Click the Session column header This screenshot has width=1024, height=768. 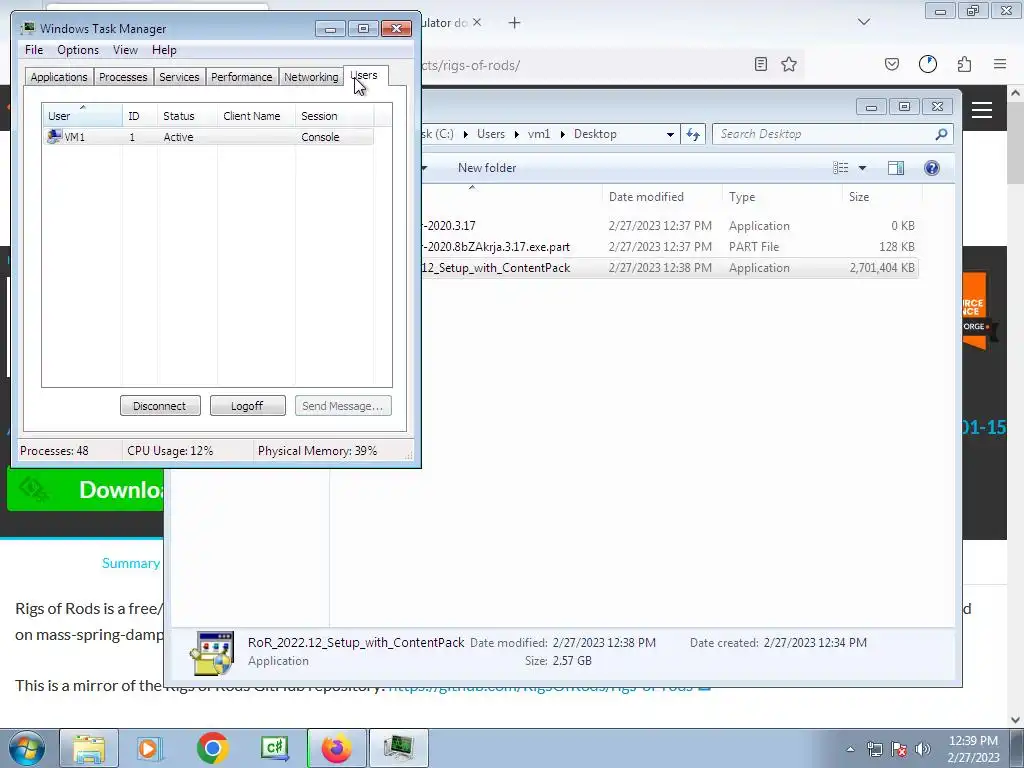[x=334, y=116]
